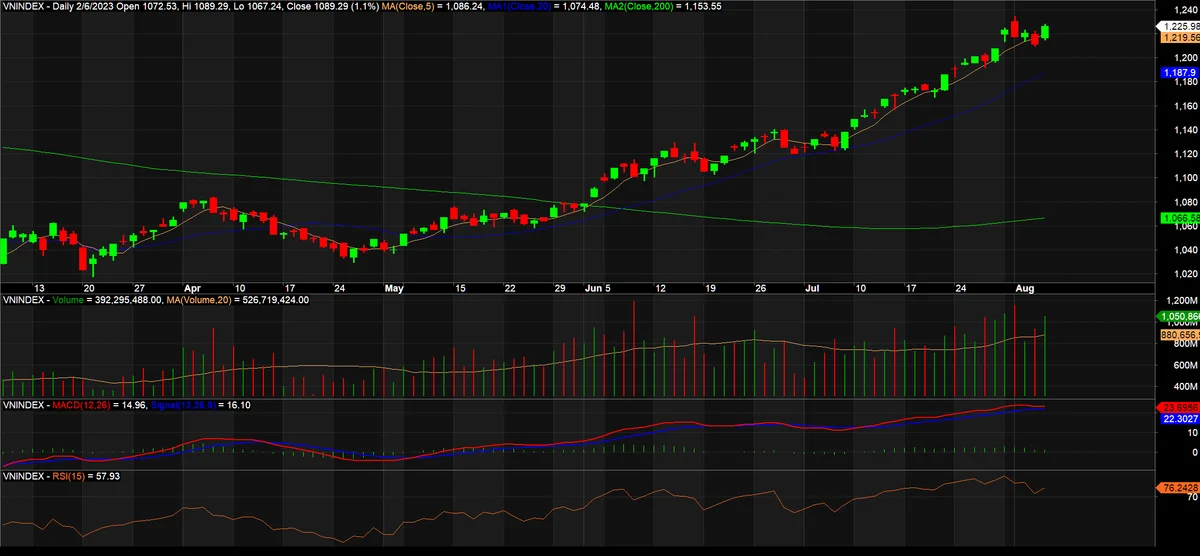Click the tallest red volume bar near Aug
Viewport: 1200px width, 556px height.
pos(1015,349)
